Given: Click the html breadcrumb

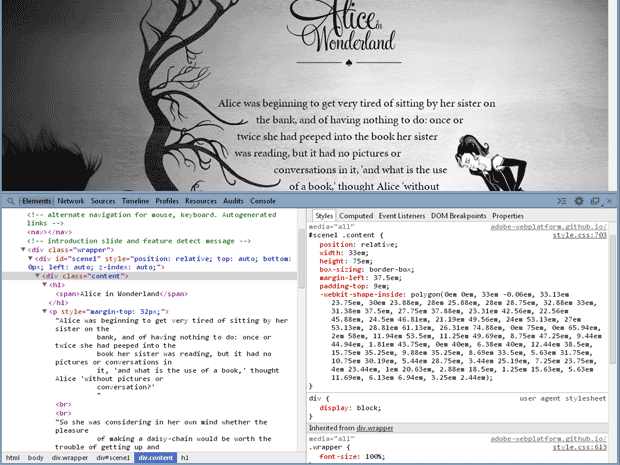Looking at the screenshot, I should pos(13,457).
